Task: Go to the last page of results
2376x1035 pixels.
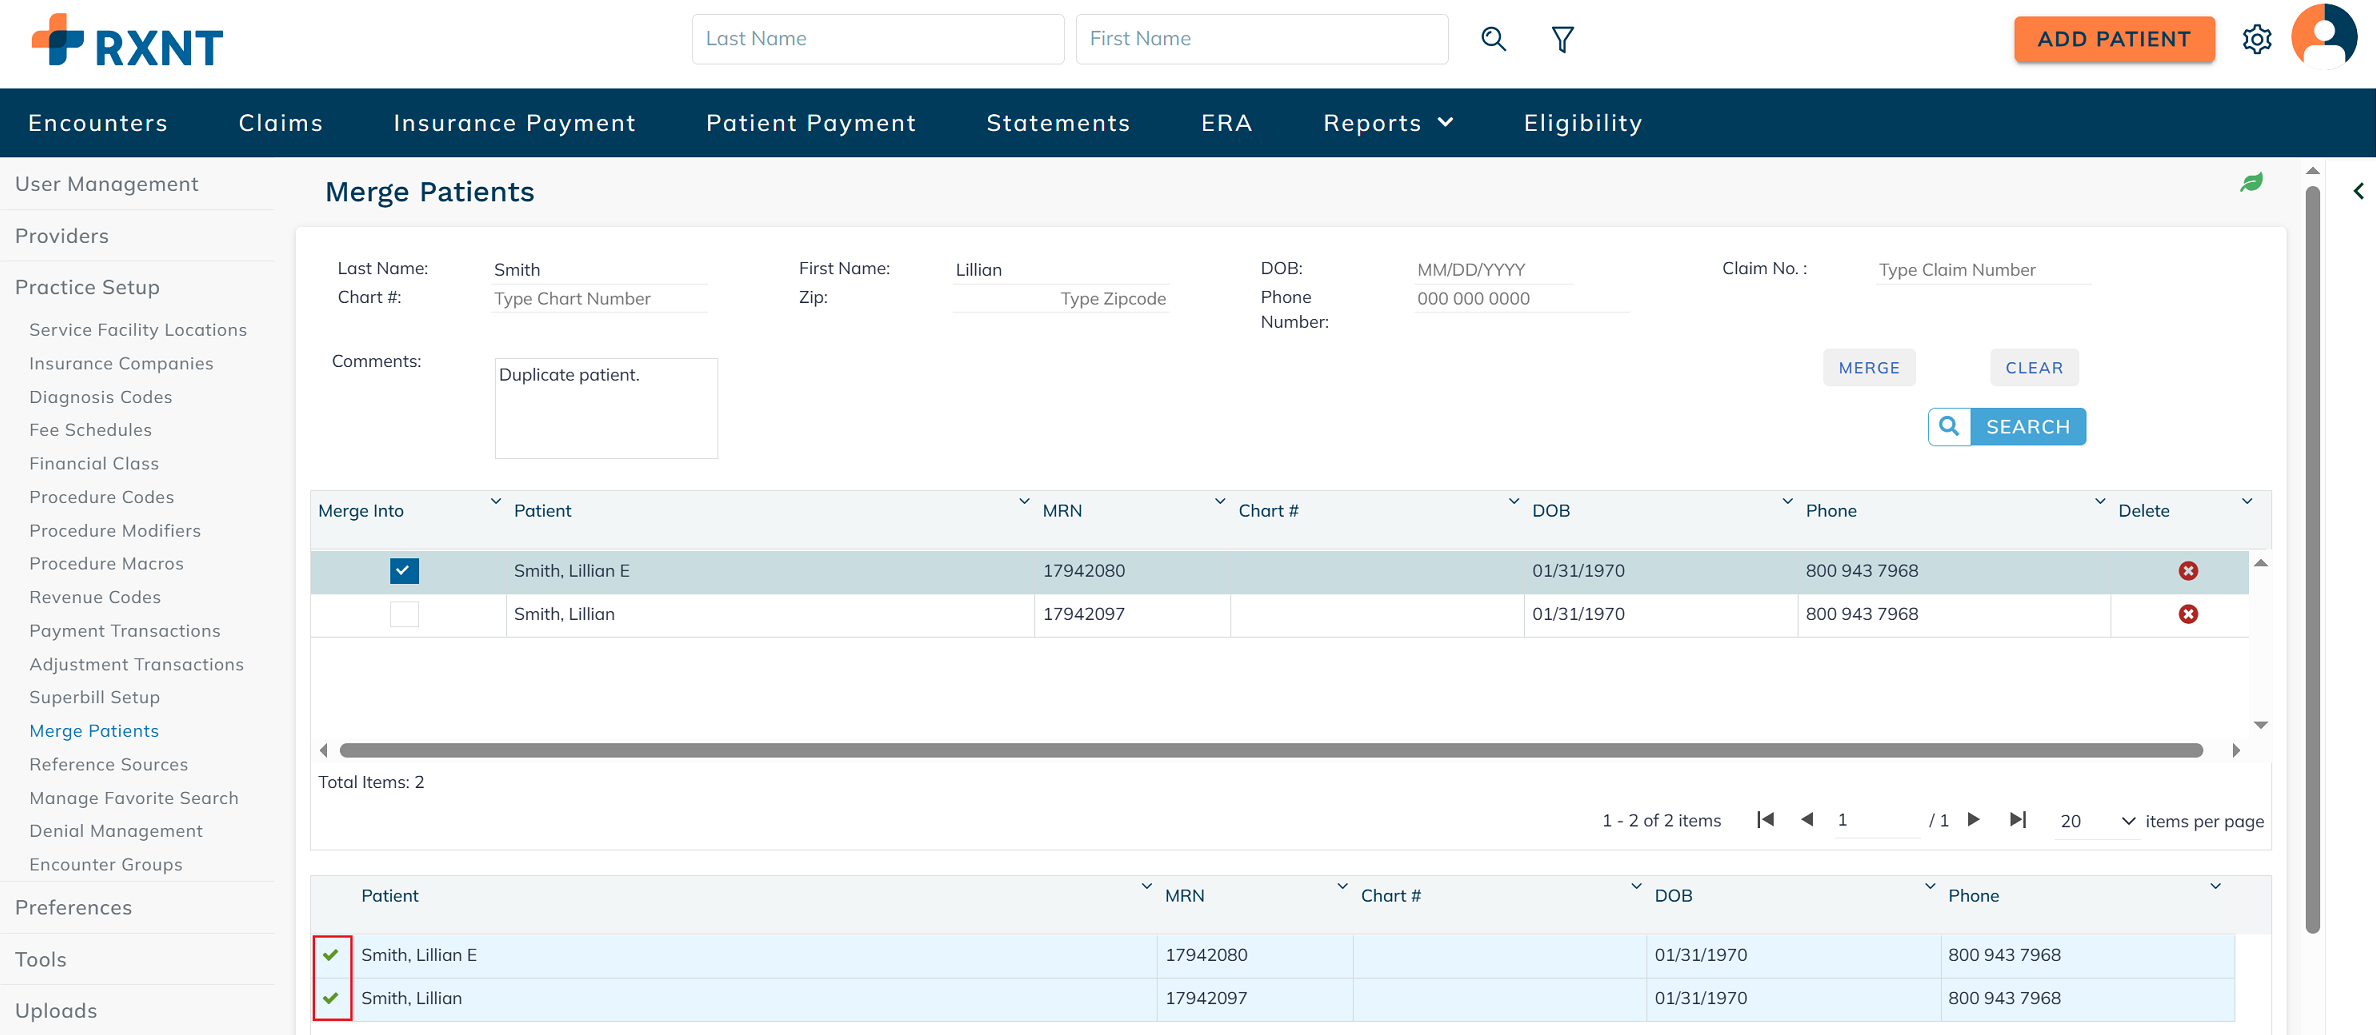Action: [2018, 820]
